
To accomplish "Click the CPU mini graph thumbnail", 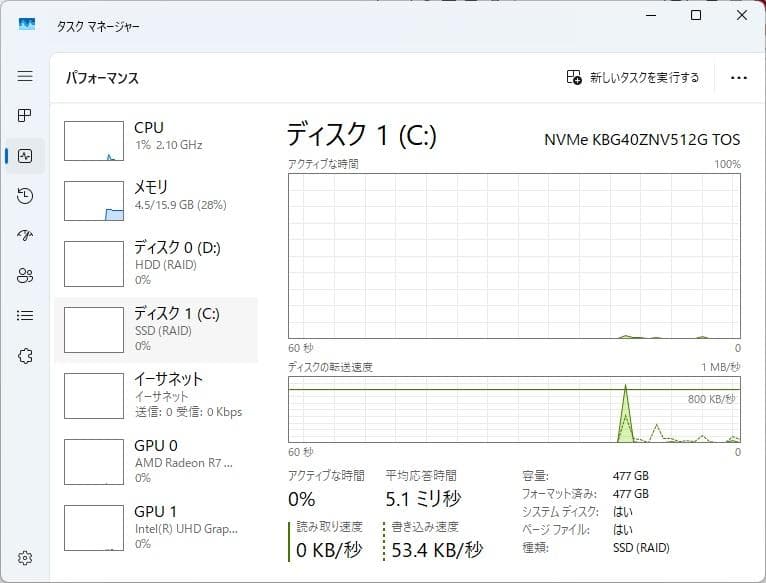I will pos(94,141).
